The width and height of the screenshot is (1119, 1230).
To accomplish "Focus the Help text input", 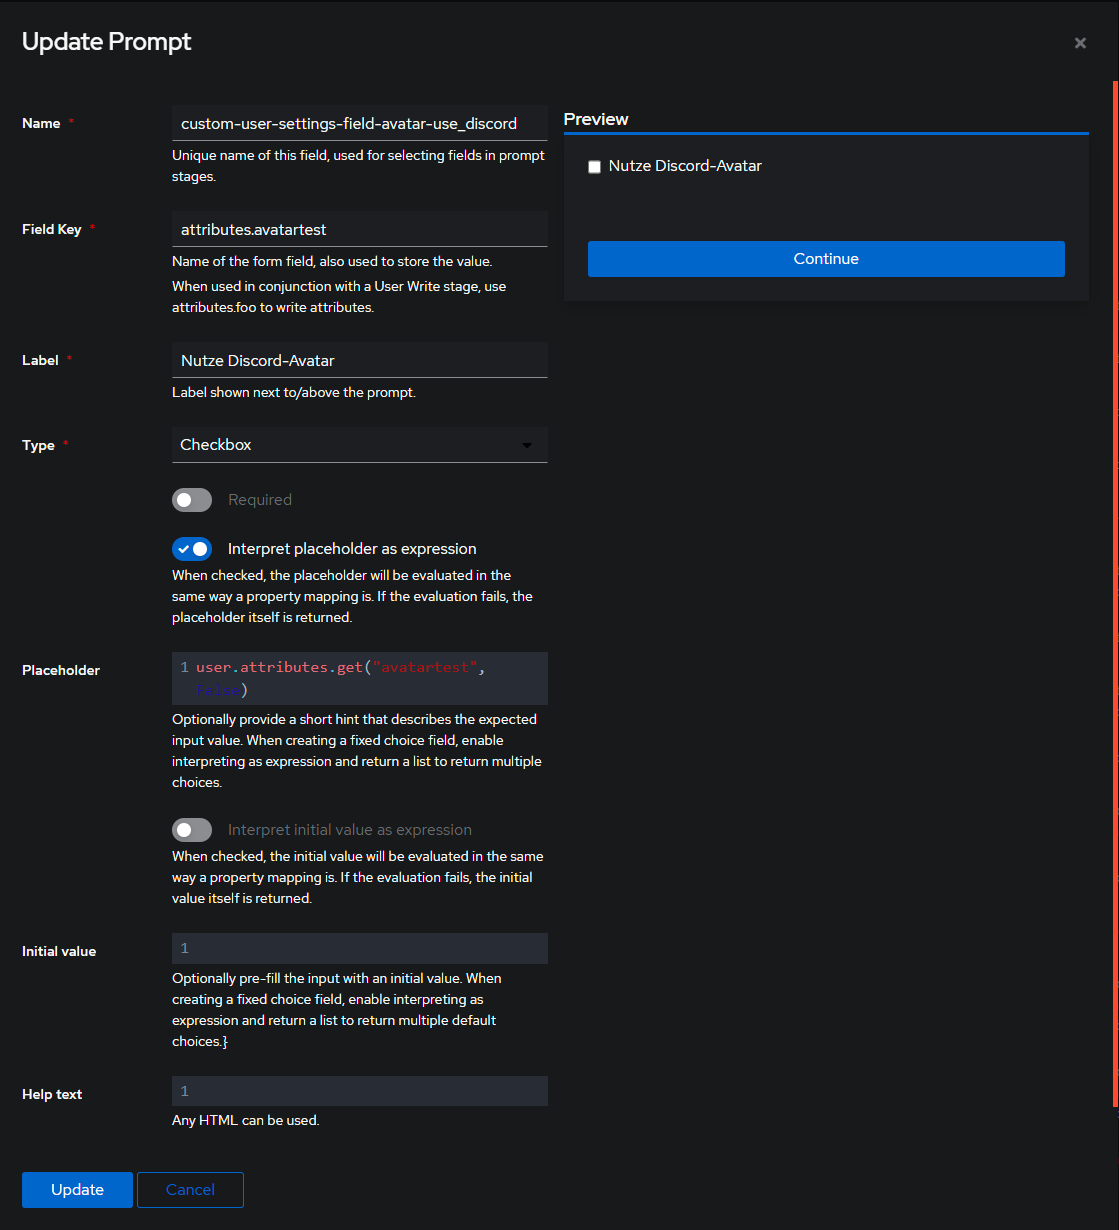I will pyautogui.click(x=359, y=1091).
